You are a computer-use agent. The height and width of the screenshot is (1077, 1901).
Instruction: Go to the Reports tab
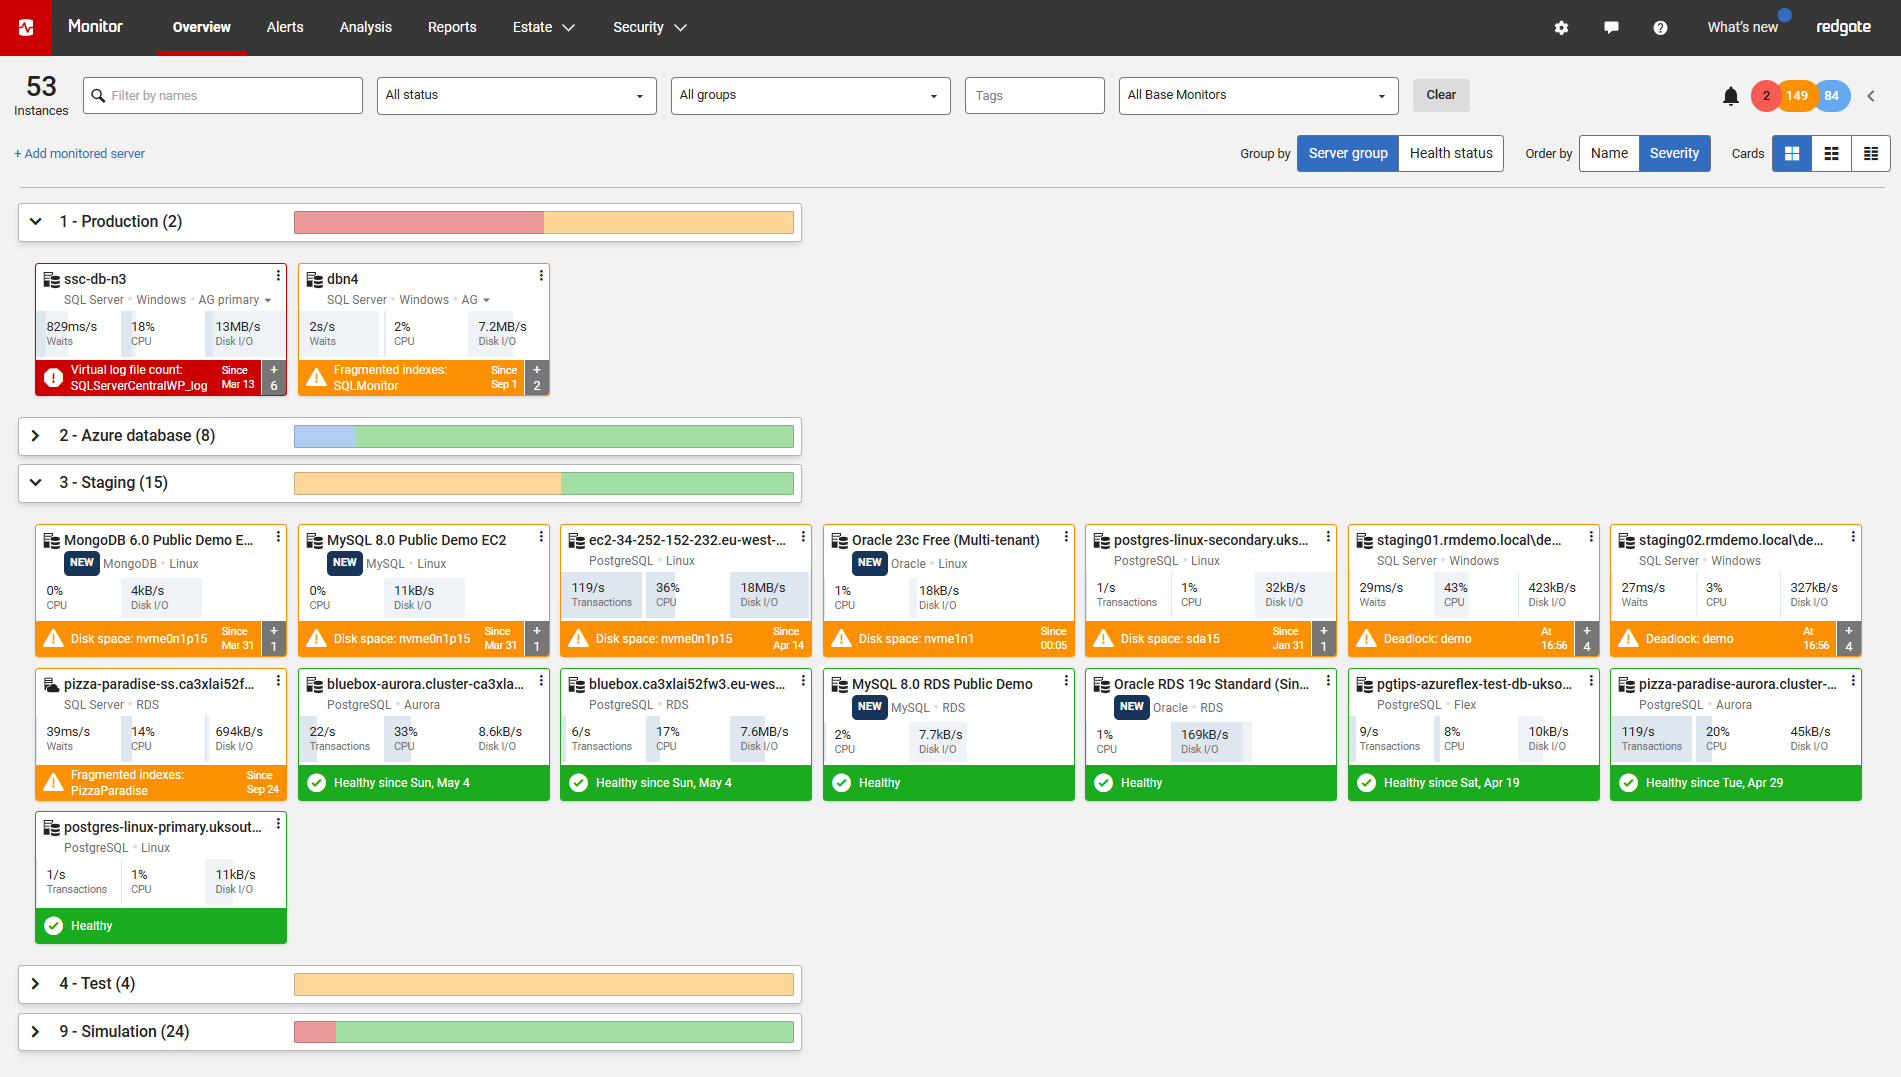452,28
